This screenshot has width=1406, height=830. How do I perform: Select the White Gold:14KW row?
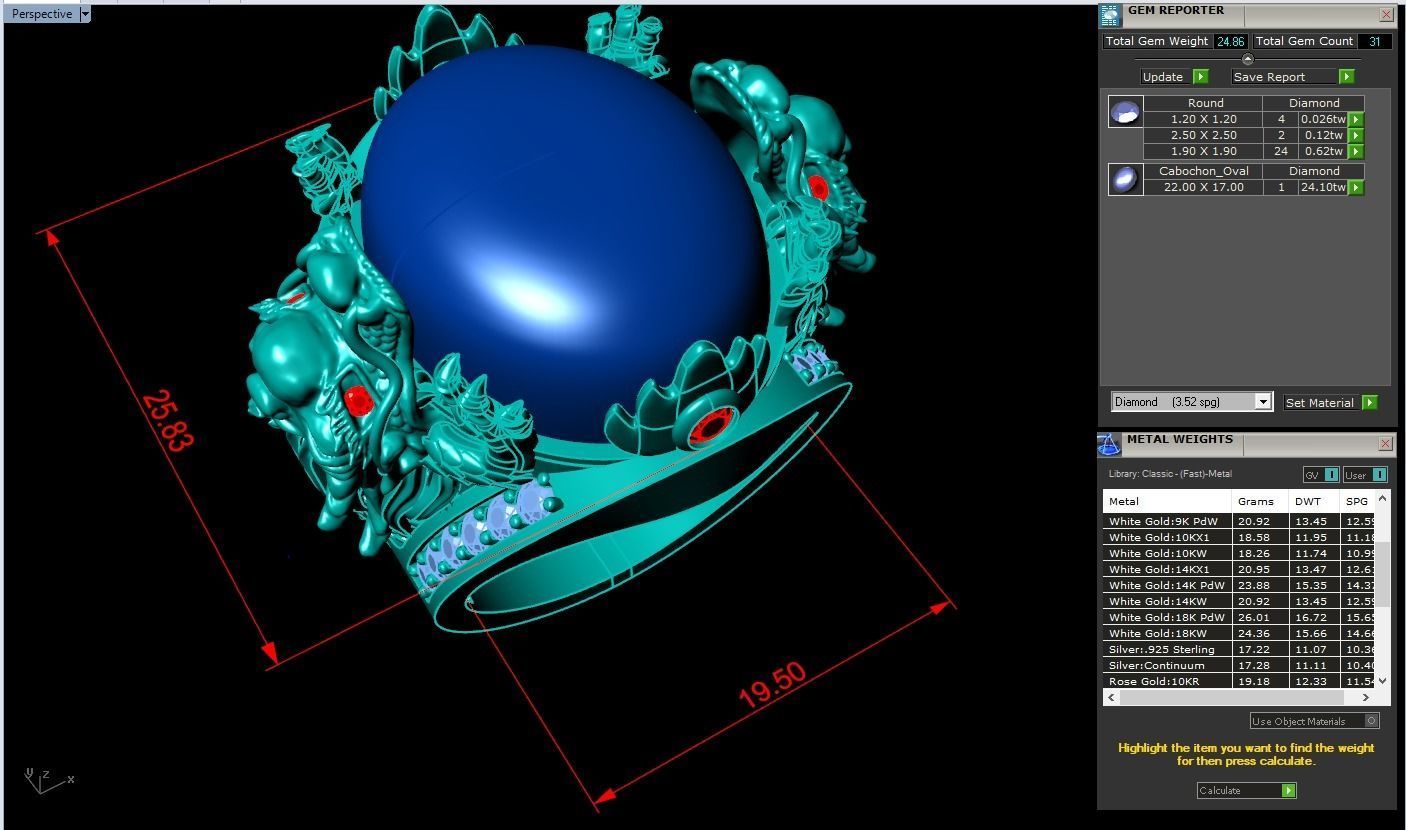pos(1239,601)
